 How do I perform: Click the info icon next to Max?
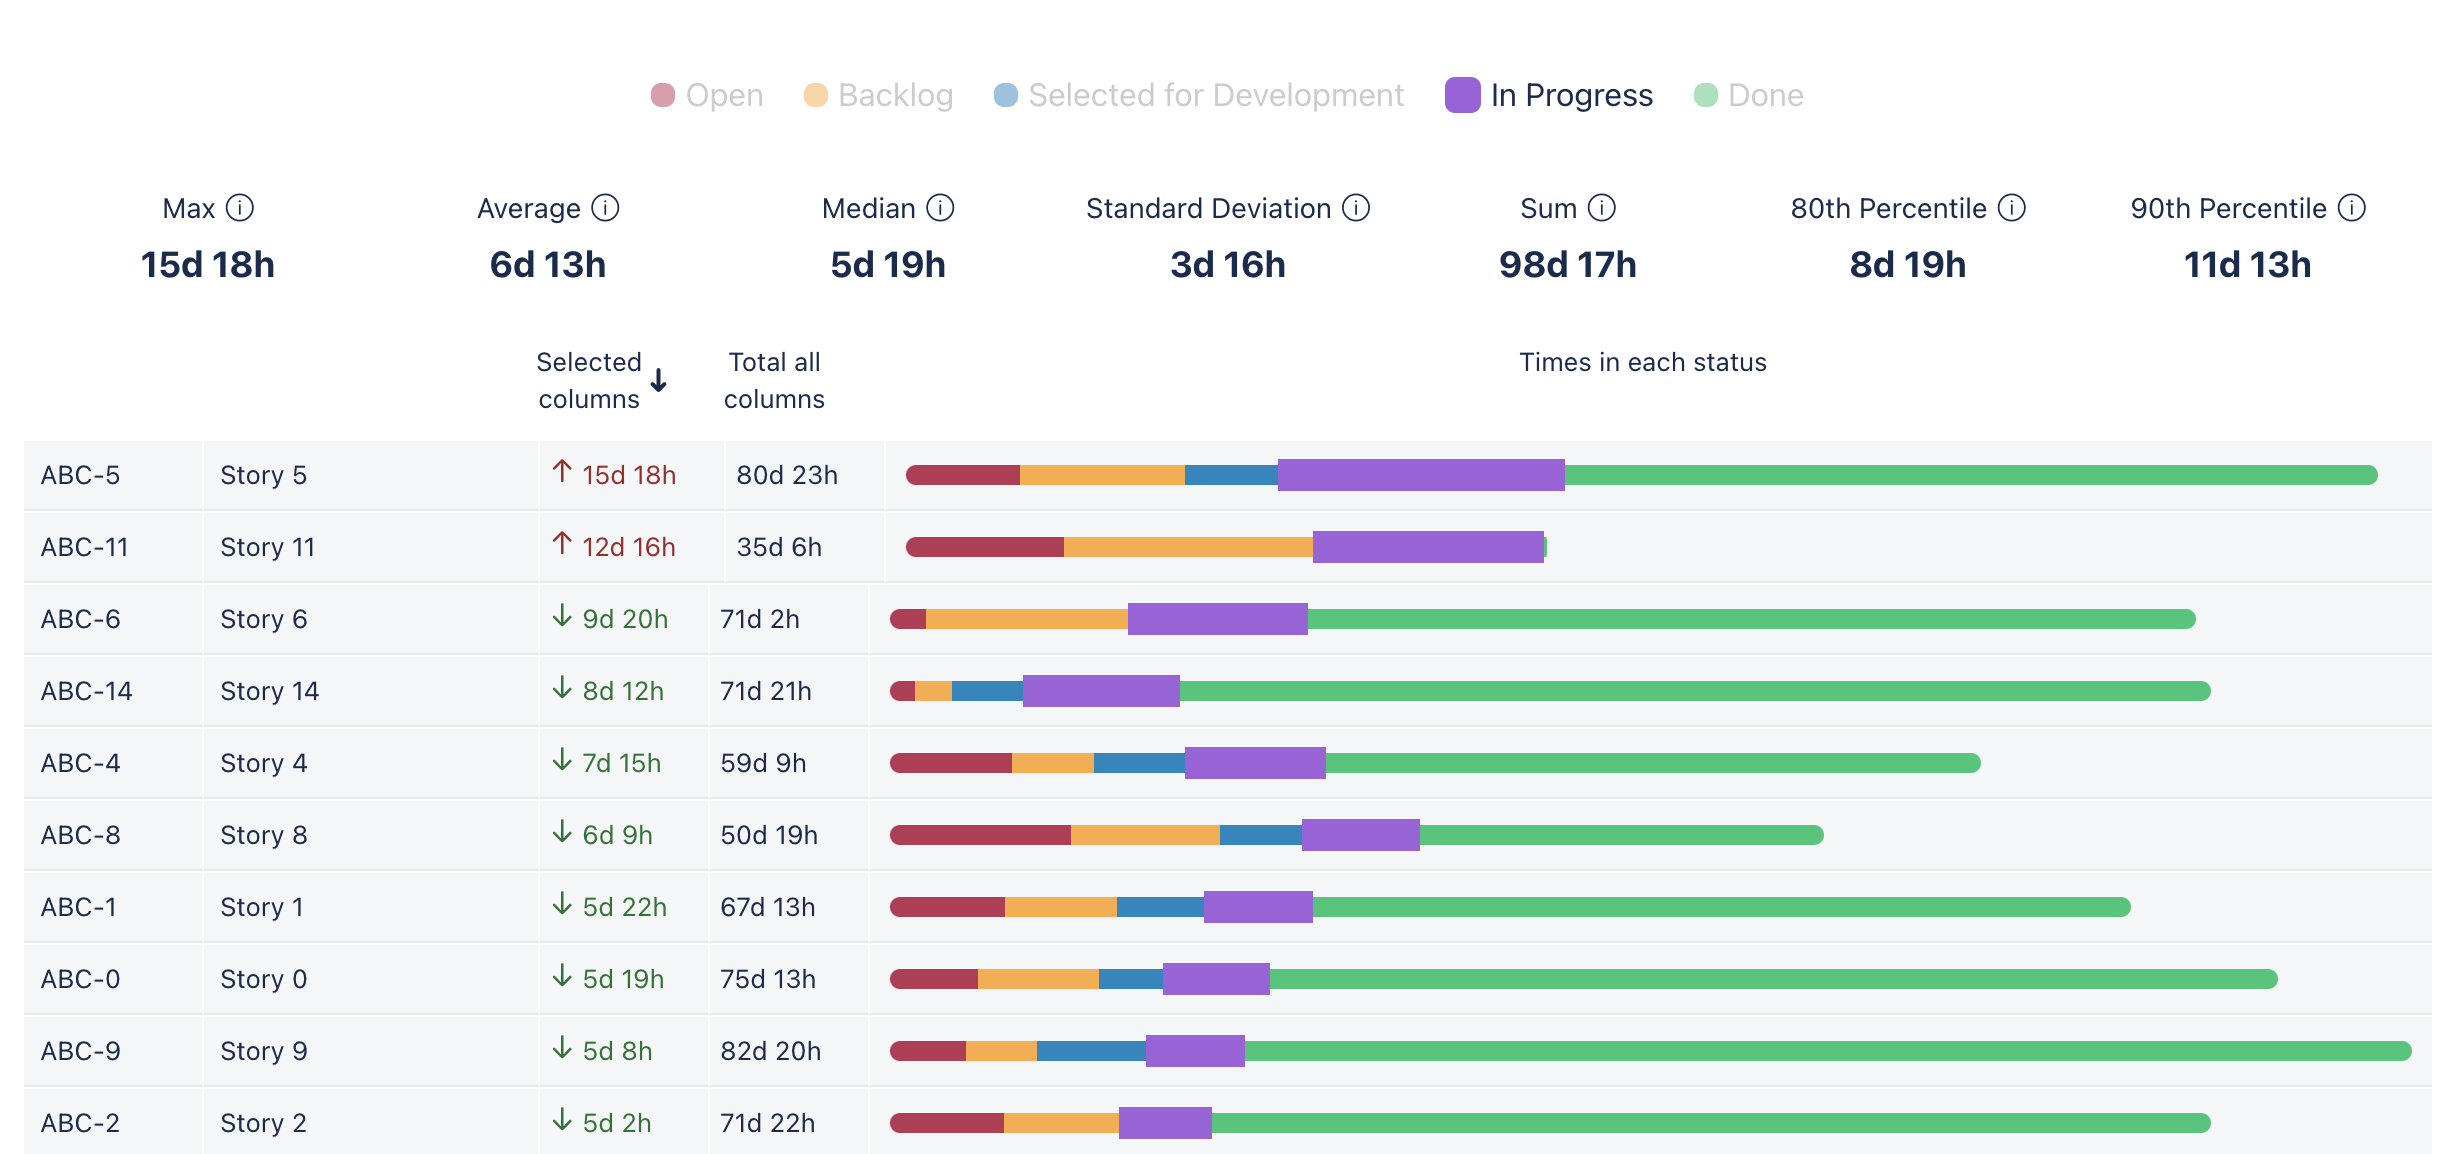[240, 208]
